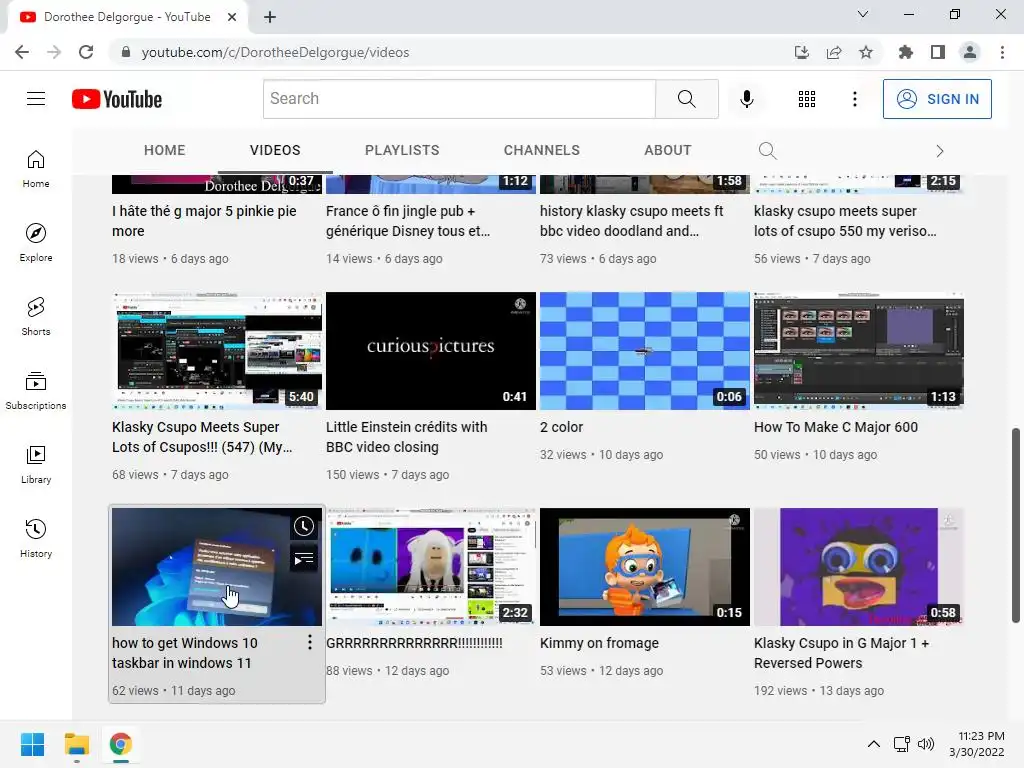This screenshot has height=768, width=1024.
Task: Open the PLAYLISTS tab
Action: tap(402, 150)
